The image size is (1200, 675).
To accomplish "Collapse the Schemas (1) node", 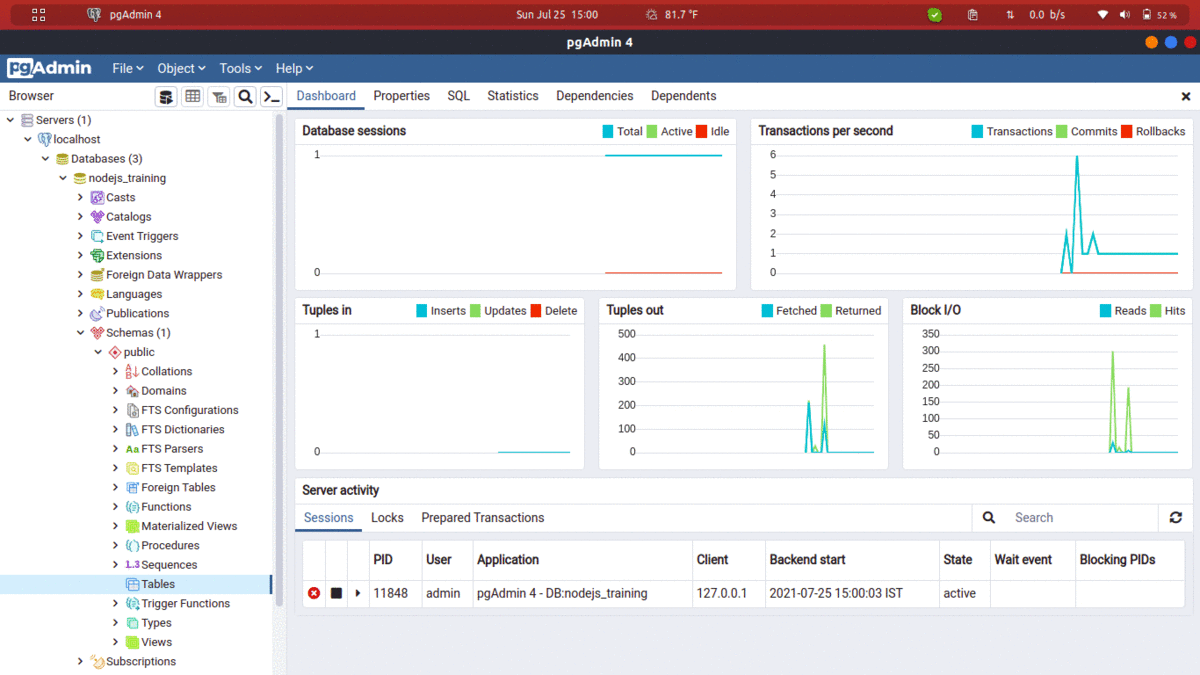I will pyautogui.click(x=81, y=333).
